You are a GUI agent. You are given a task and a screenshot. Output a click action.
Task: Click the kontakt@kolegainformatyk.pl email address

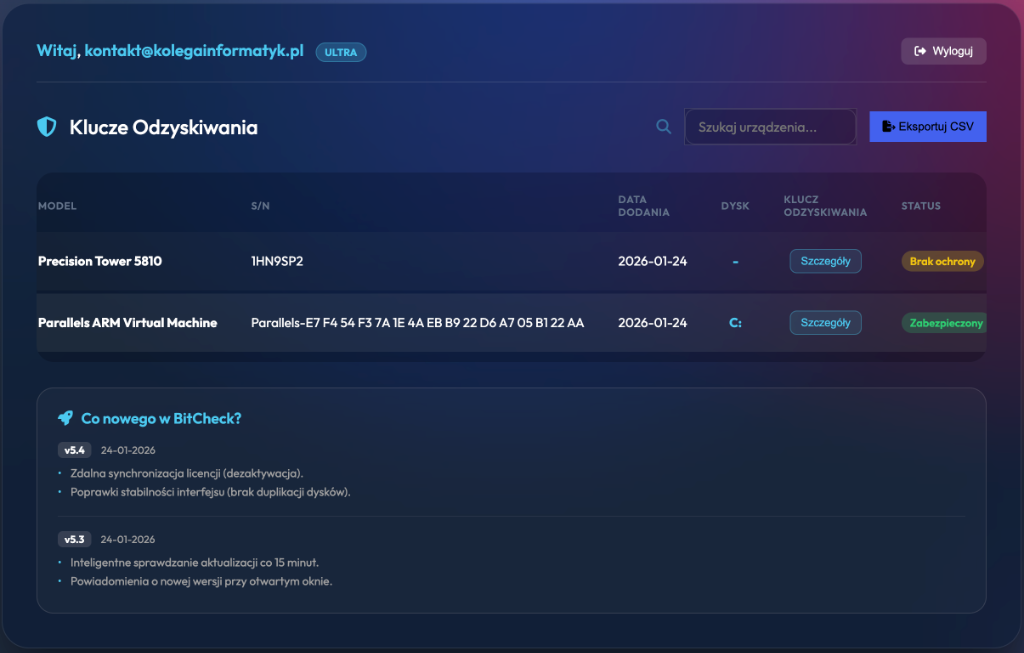tap(194, 51)
